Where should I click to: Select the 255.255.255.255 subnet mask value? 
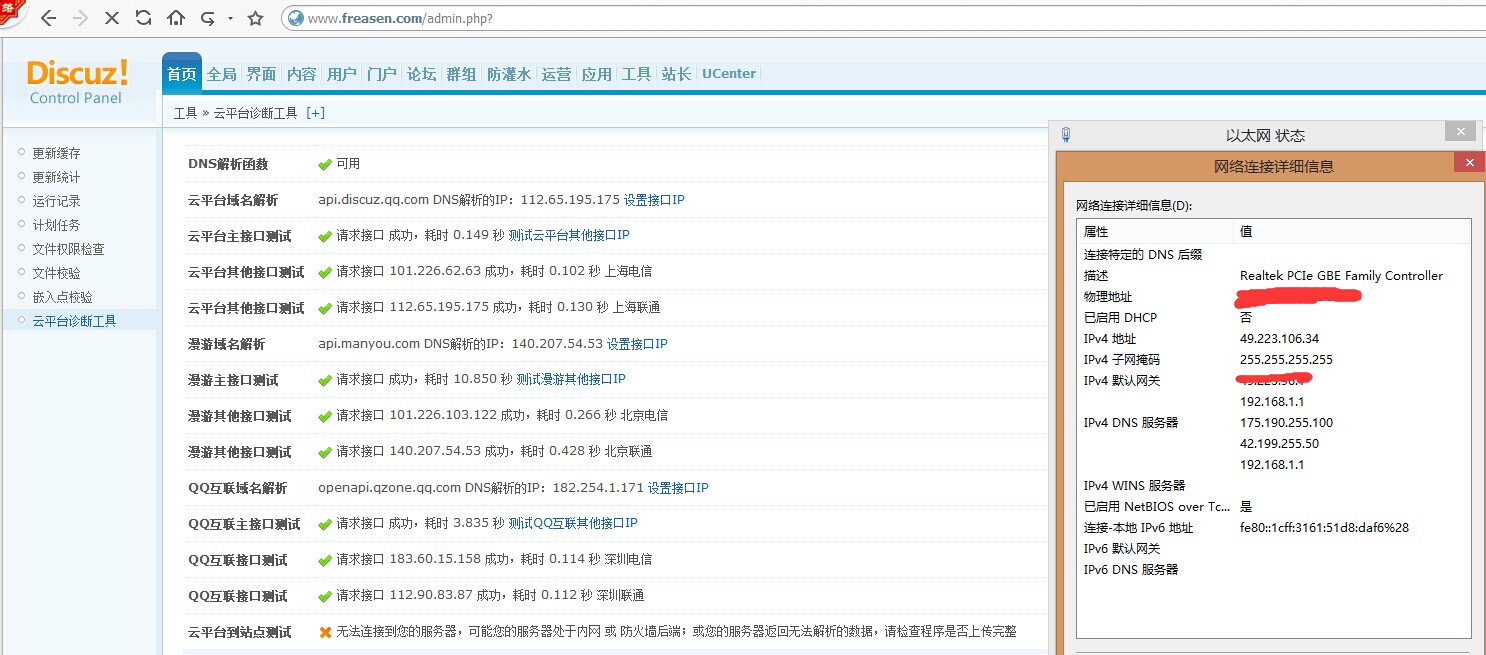pos(1286,360)
